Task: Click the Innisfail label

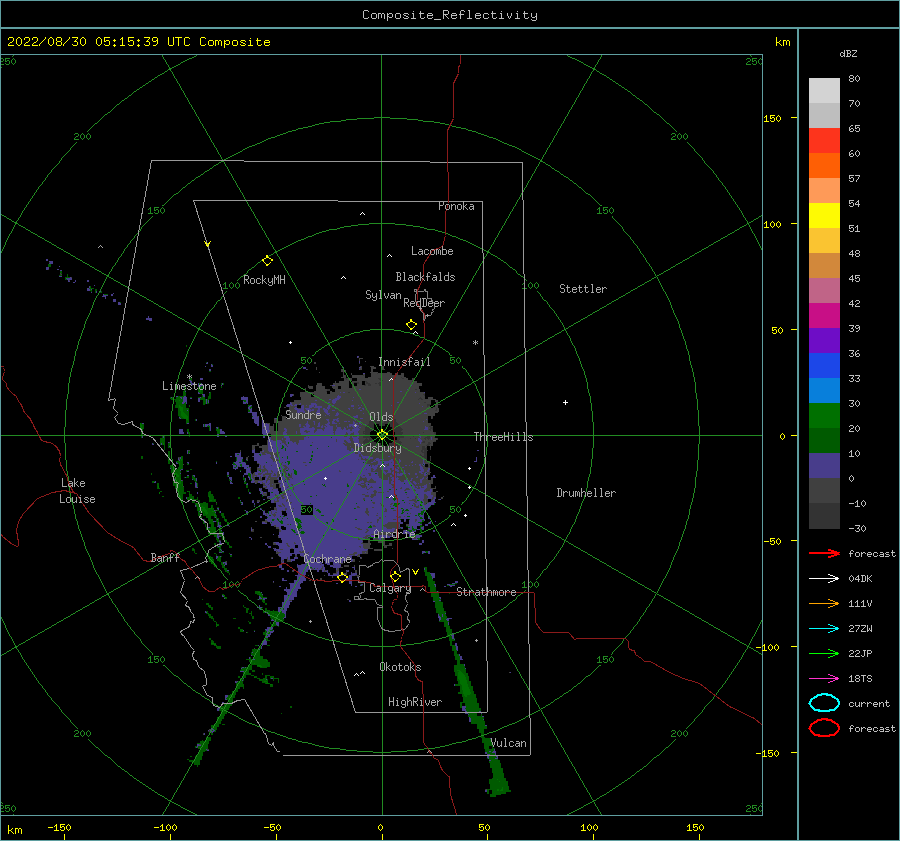Action: pyautogui.click(x=404, y=362)
